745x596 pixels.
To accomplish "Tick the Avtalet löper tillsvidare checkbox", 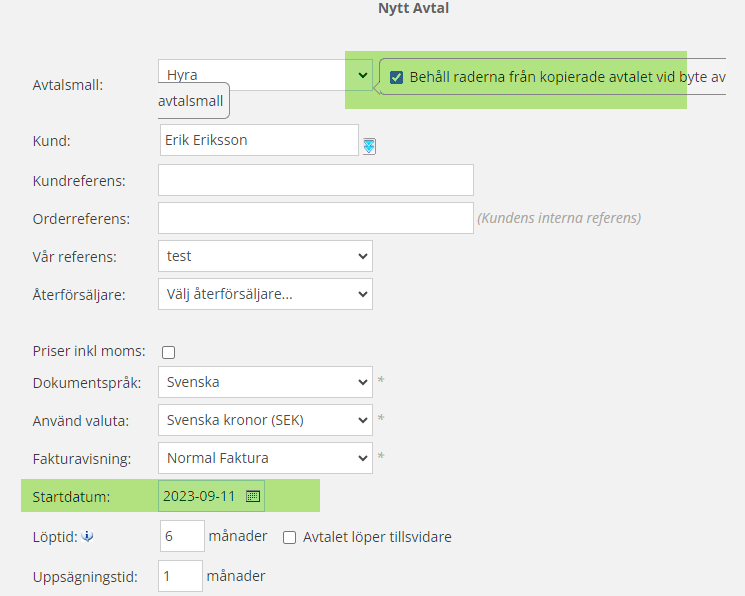I will coord(289,538).
